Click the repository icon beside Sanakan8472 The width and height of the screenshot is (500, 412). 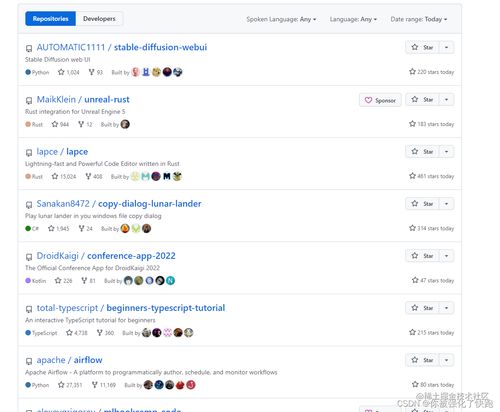[29, 205]
